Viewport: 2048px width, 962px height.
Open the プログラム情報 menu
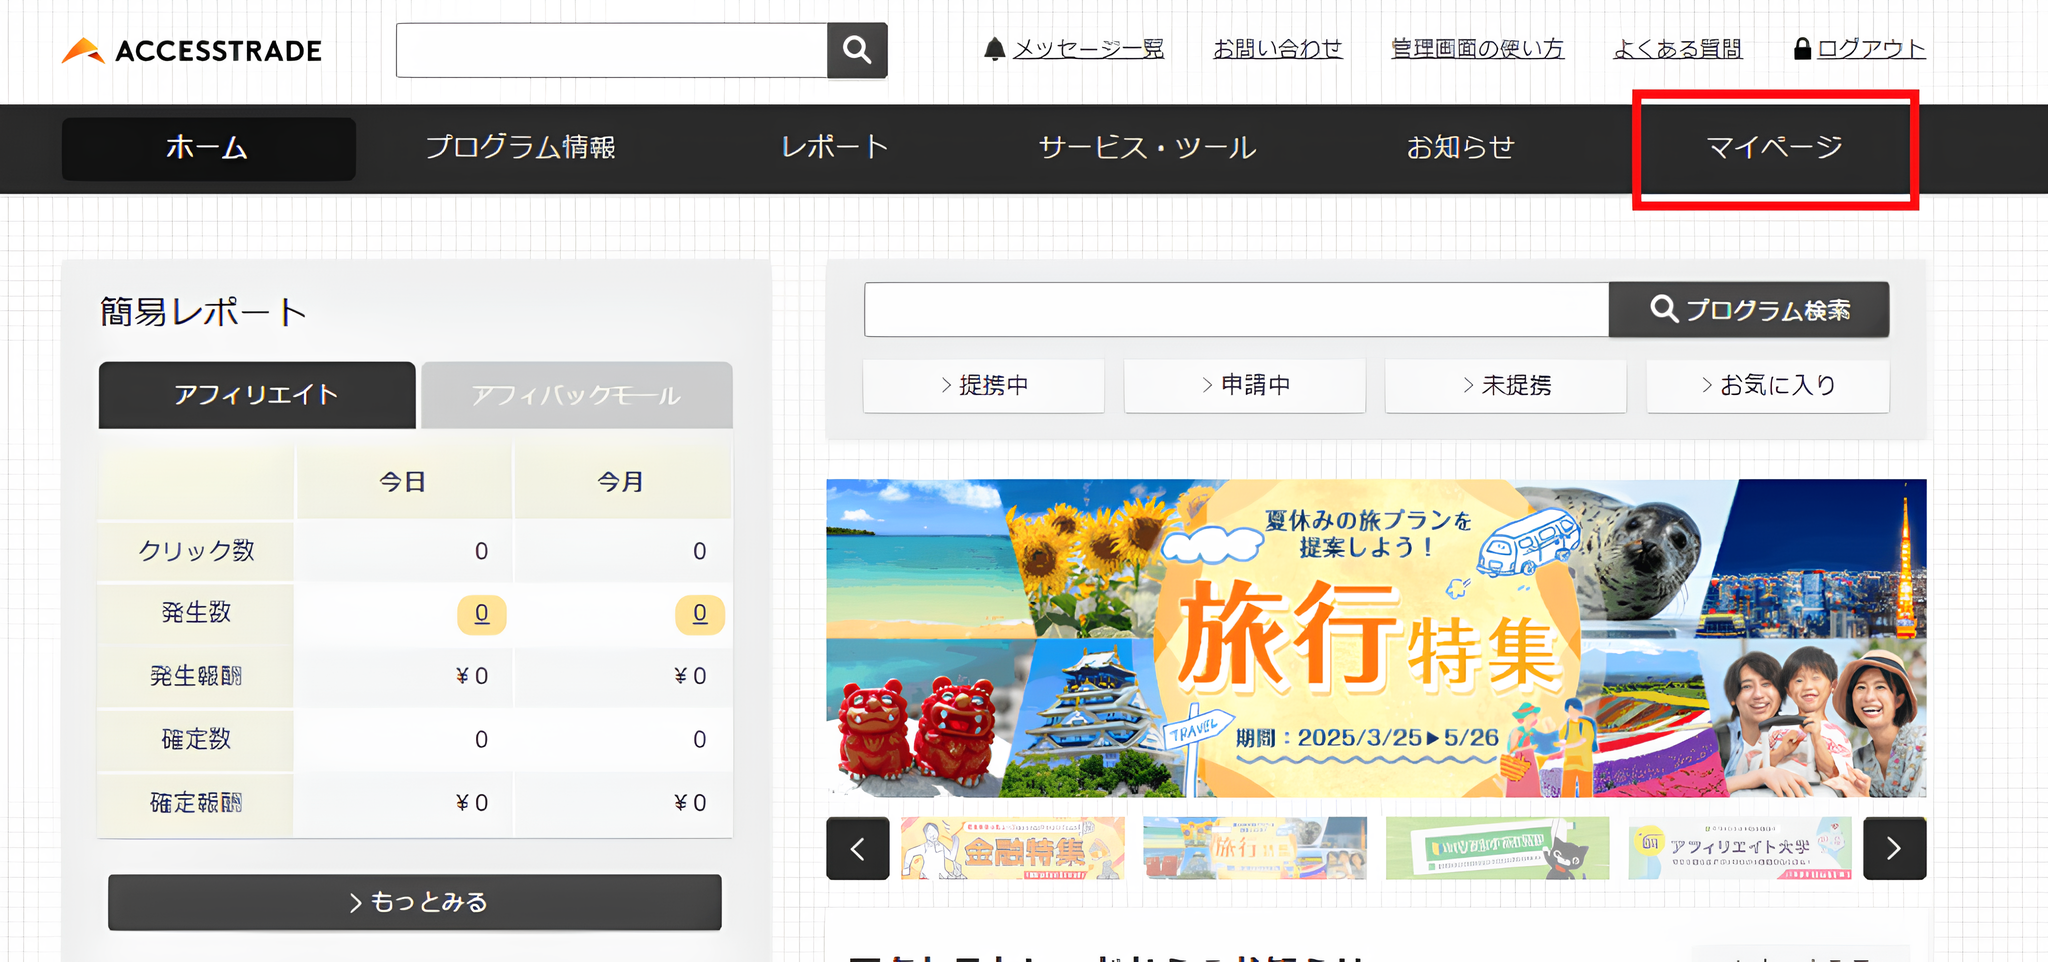click(x=520, y=148)
